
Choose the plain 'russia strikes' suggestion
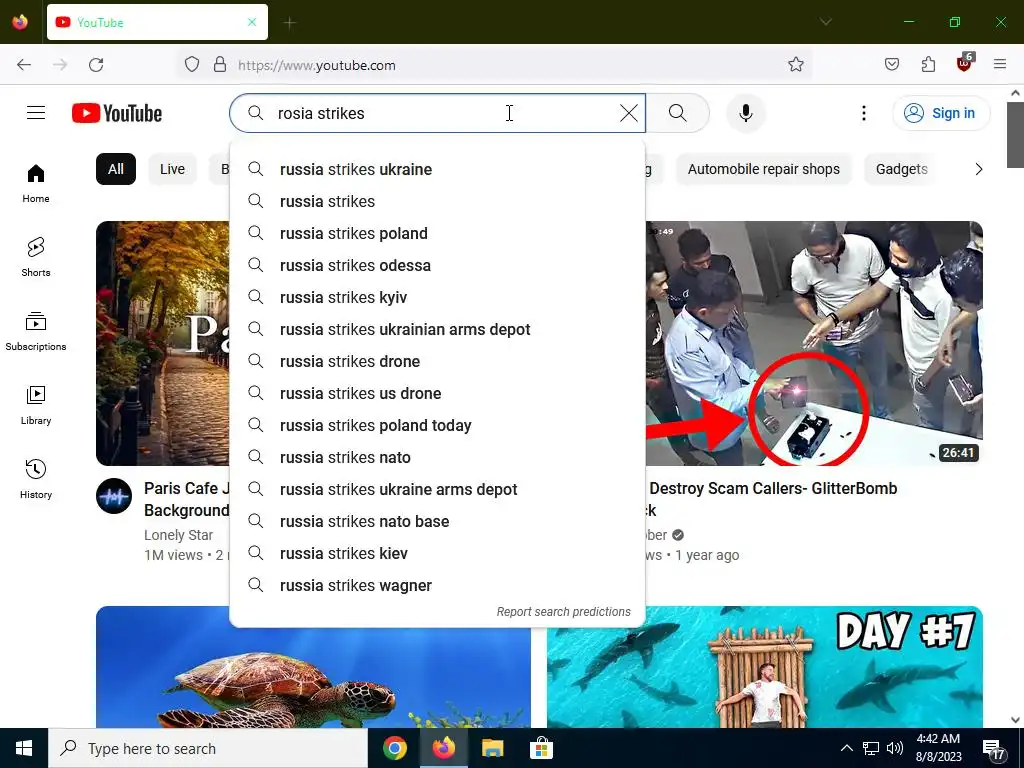click(438, 201)
